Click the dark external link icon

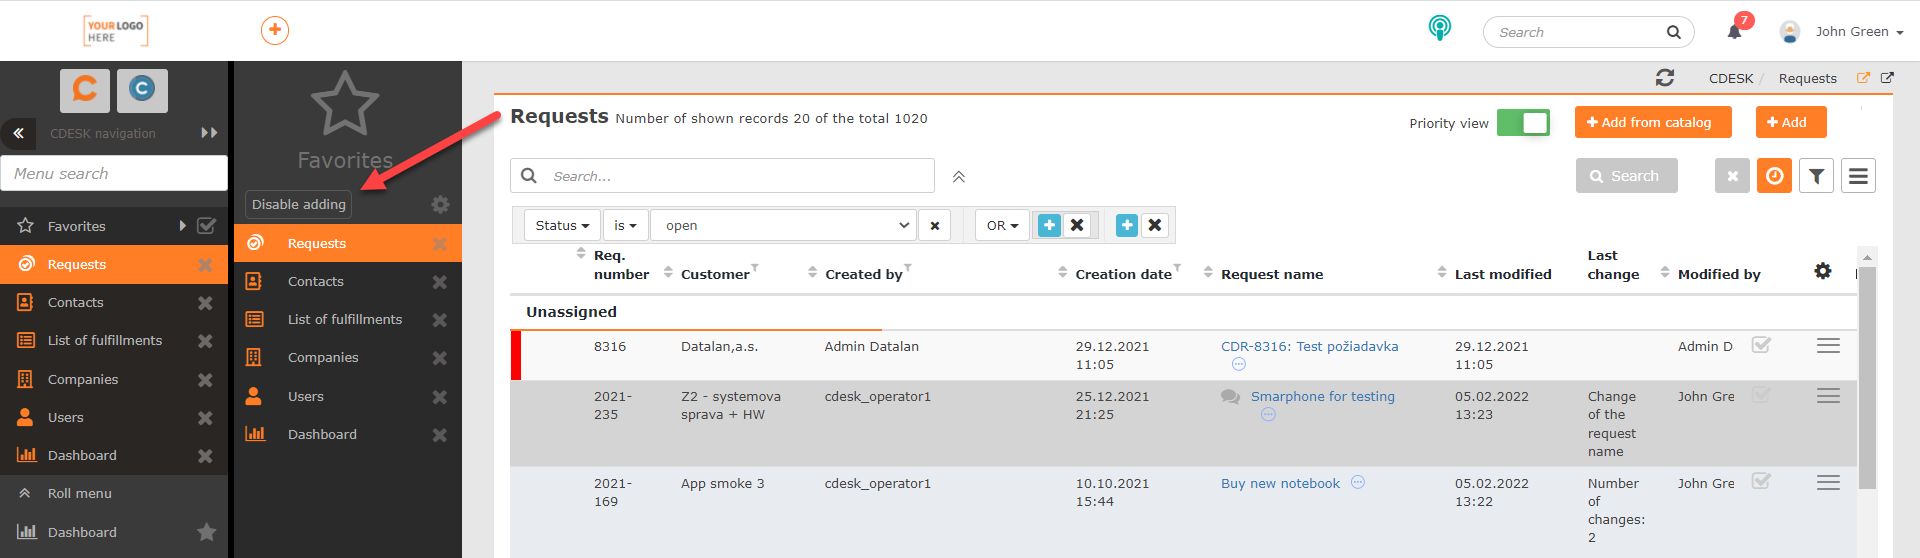[x=1887, y=77]
